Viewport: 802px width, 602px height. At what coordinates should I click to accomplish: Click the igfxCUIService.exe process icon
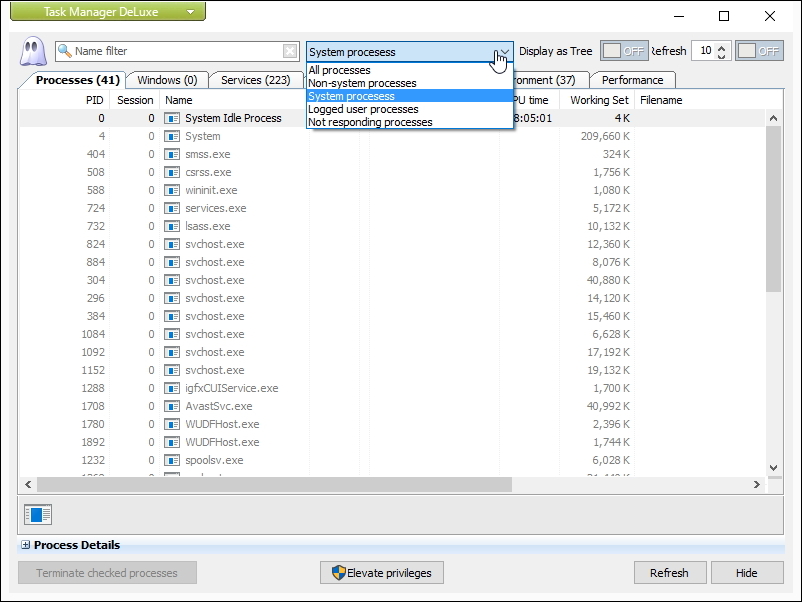172,388
